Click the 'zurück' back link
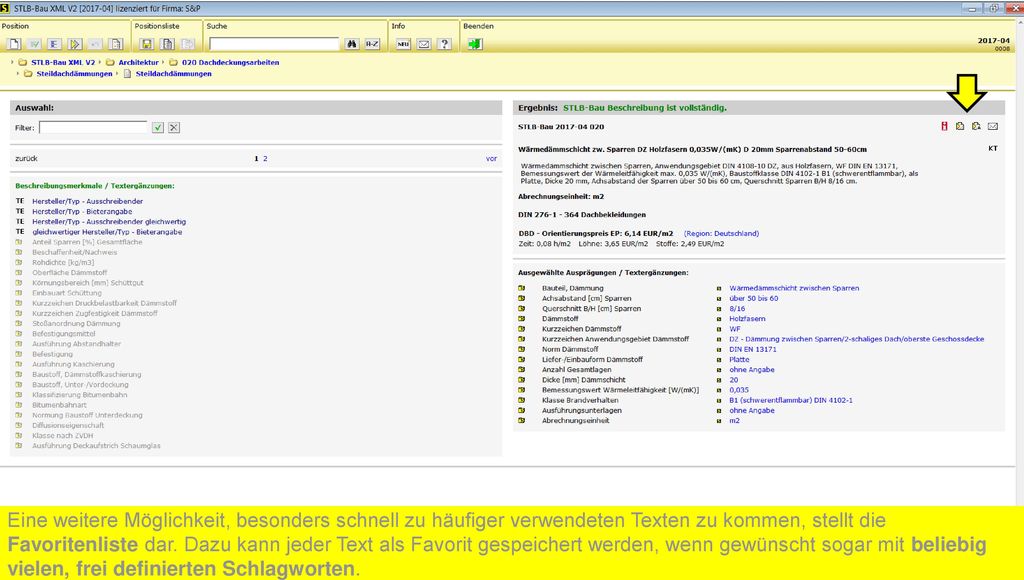 pos(26,159)
